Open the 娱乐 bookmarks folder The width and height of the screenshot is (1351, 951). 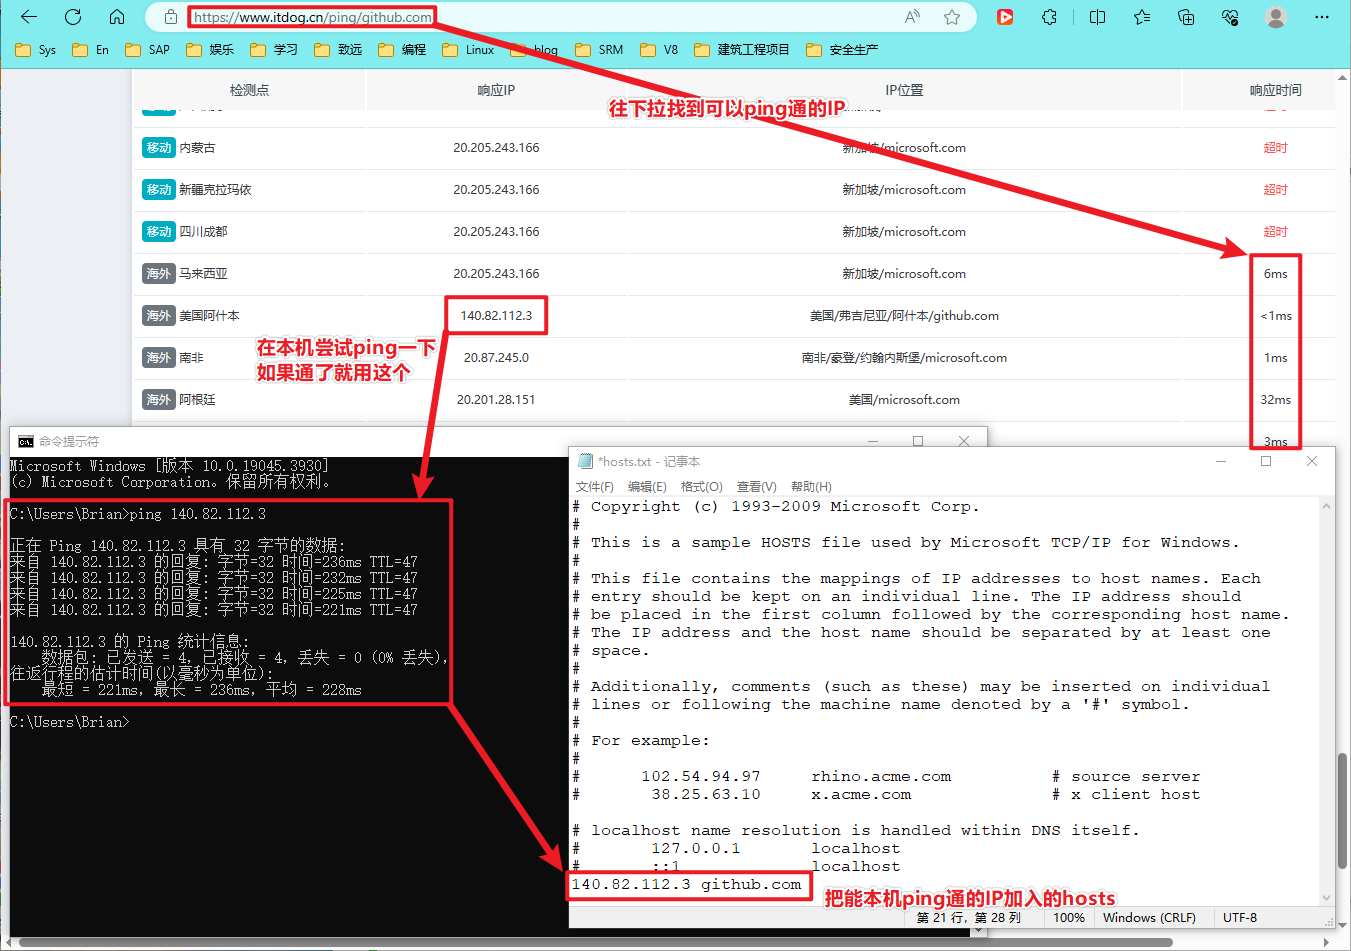(210, 50)
